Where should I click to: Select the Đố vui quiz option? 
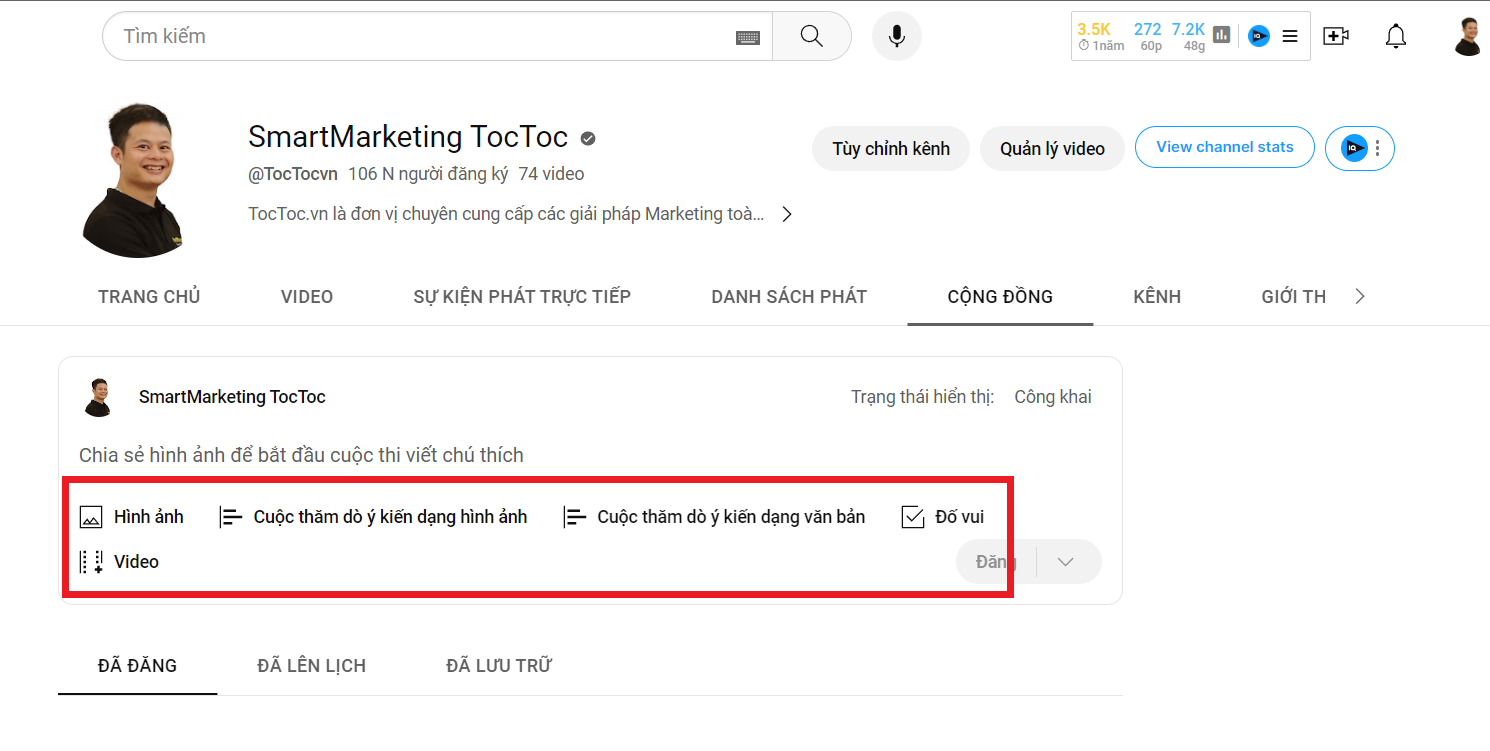click(x=943, y=517)
